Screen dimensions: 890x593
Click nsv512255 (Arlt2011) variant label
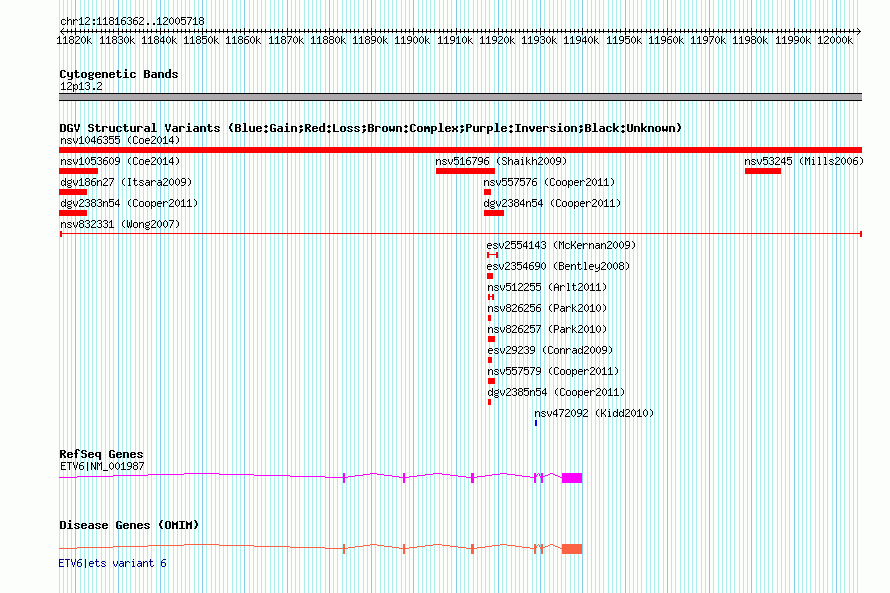point(547,287)
